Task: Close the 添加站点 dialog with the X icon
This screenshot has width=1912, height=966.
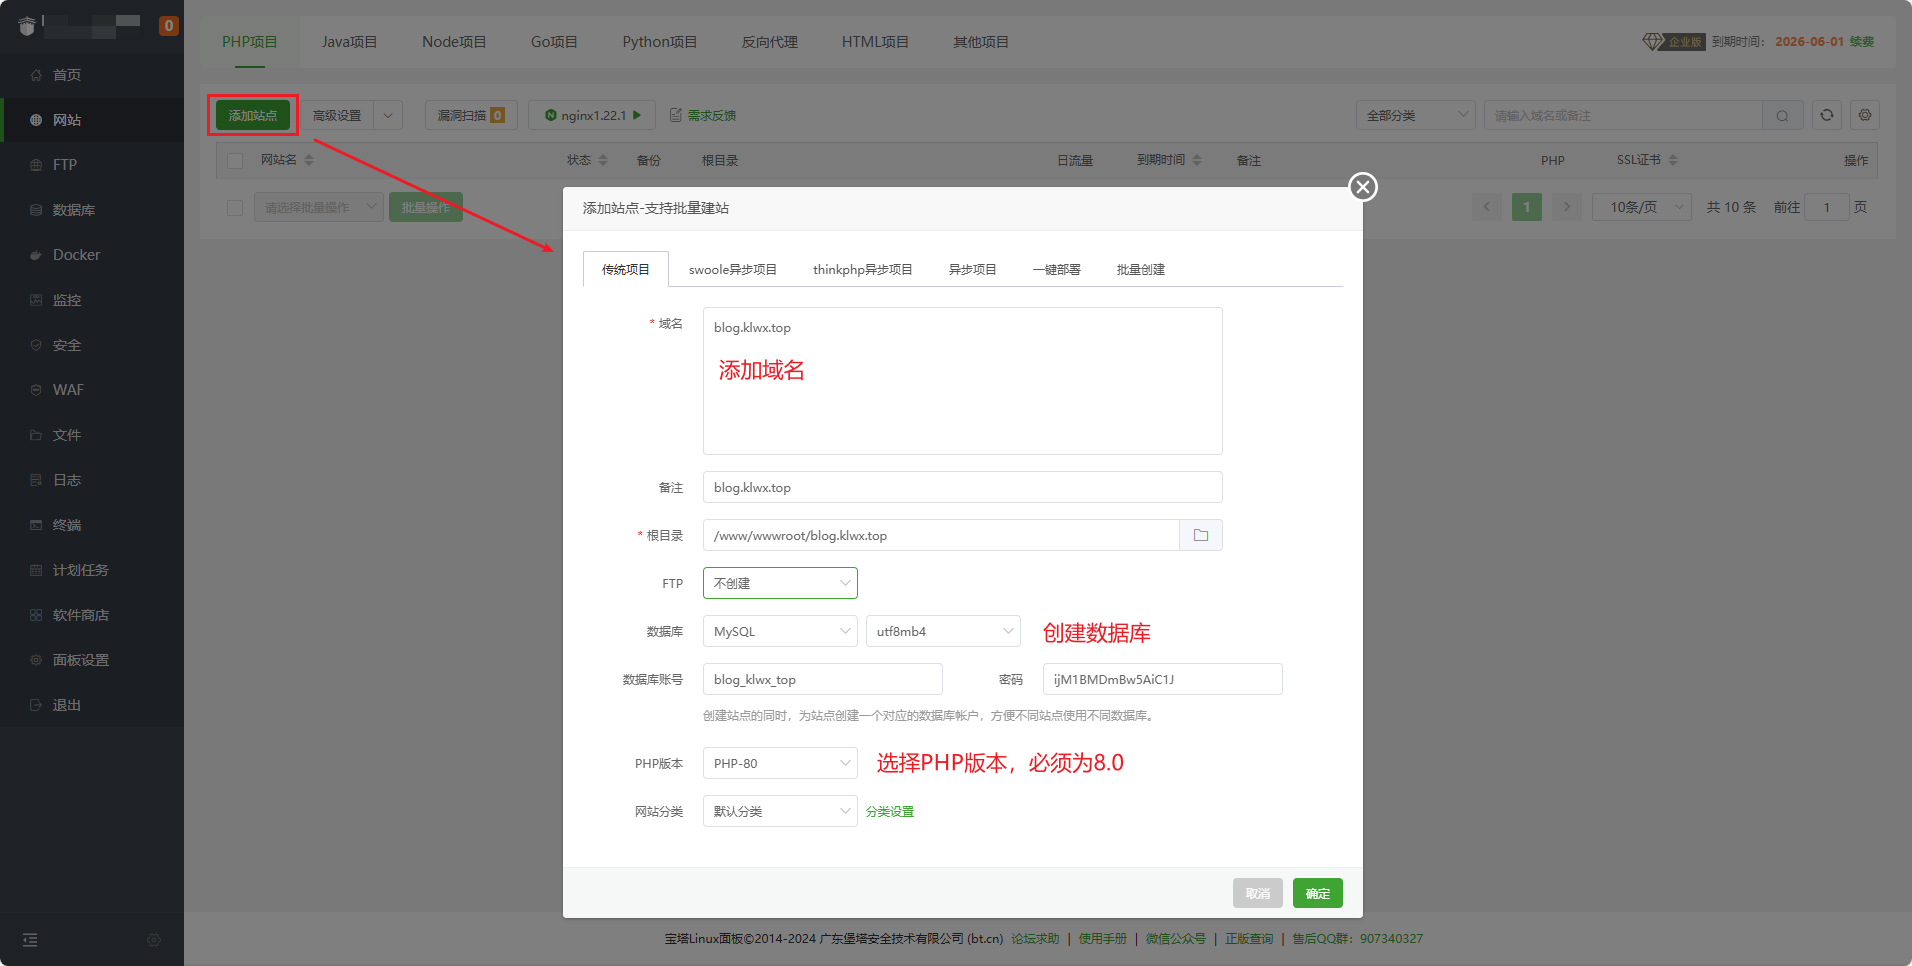Action: point(1363,187)
